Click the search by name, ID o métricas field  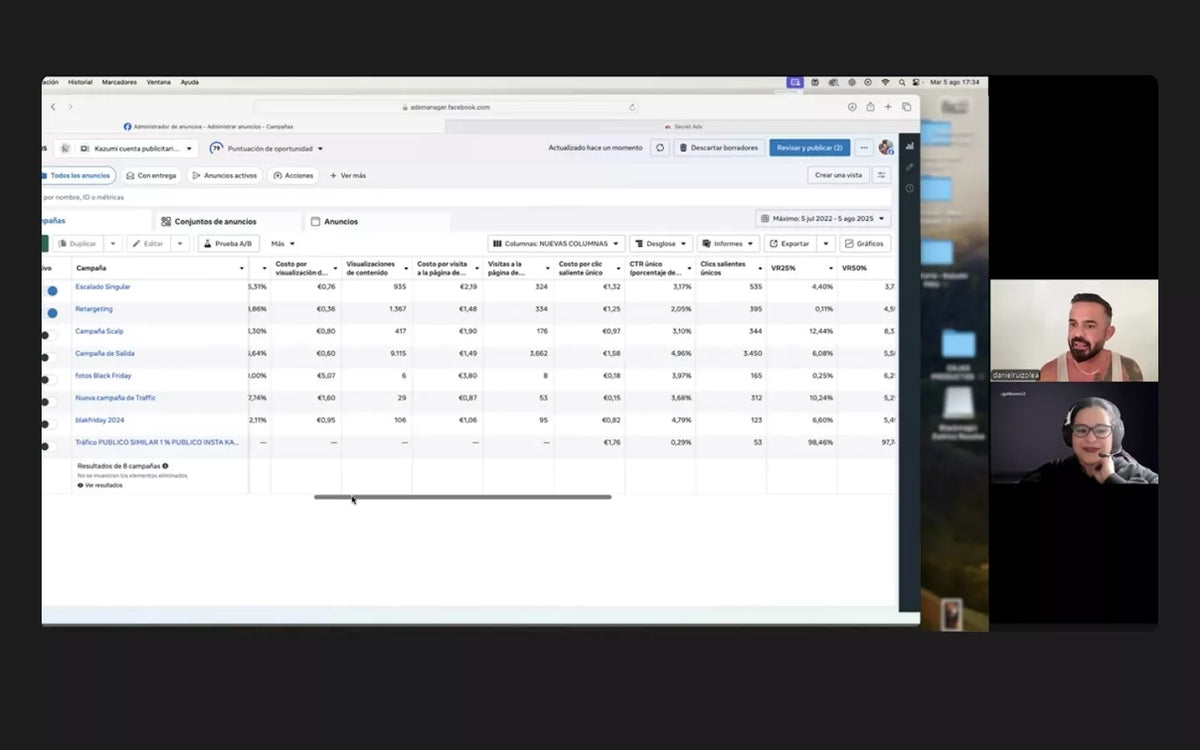point(466,197)
